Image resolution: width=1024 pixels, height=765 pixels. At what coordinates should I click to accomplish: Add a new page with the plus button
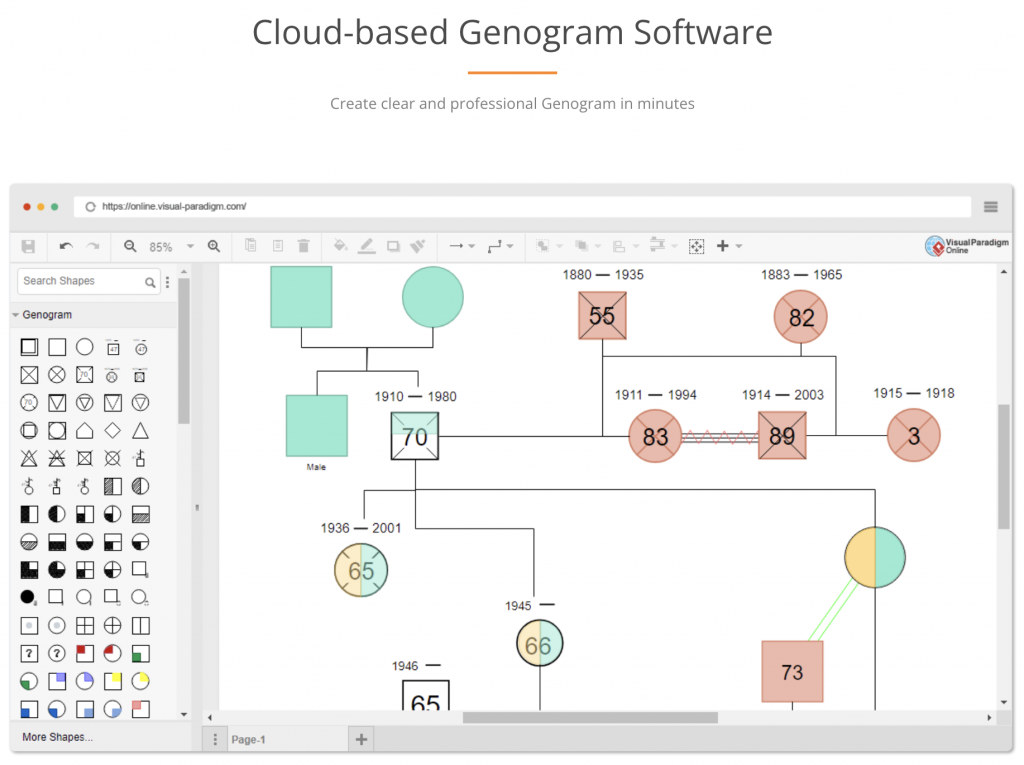pyautogui.click(x=360, y=738)
